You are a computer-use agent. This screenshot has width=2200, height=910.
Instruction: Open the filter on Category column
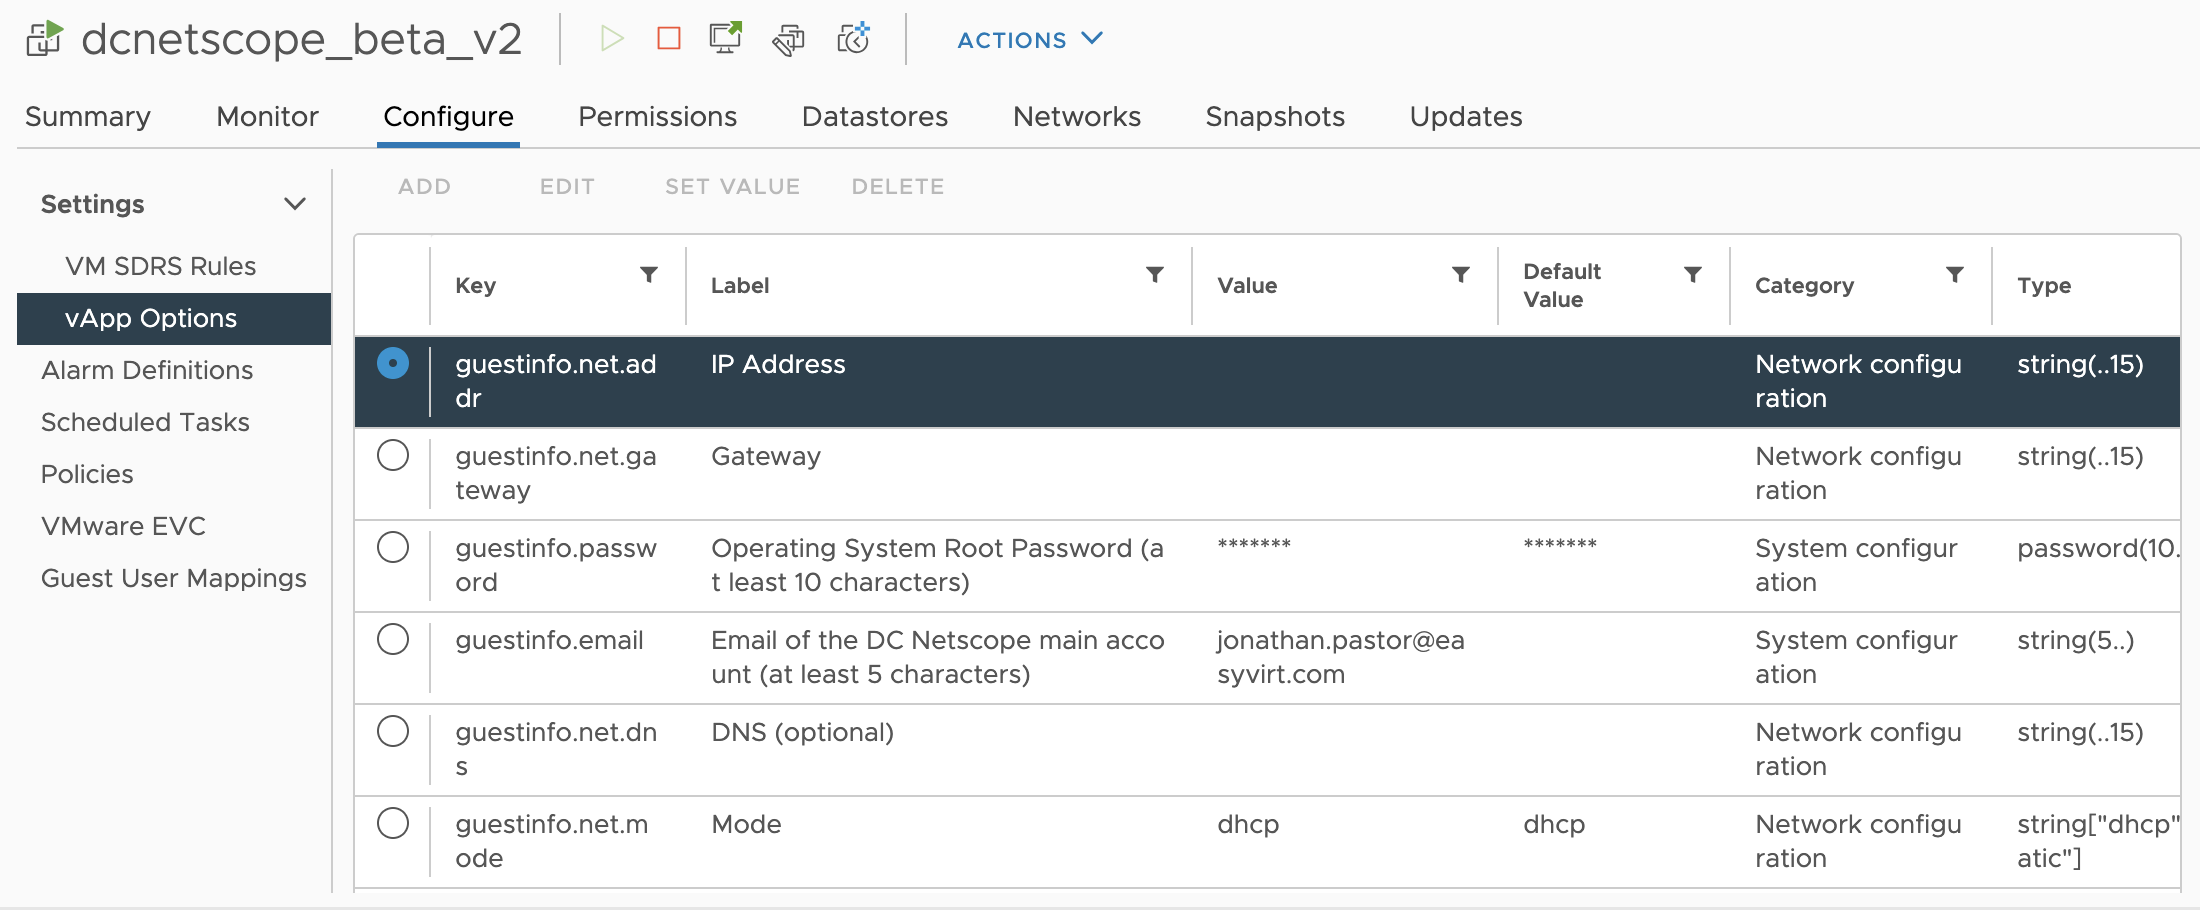coord(1955,275)
